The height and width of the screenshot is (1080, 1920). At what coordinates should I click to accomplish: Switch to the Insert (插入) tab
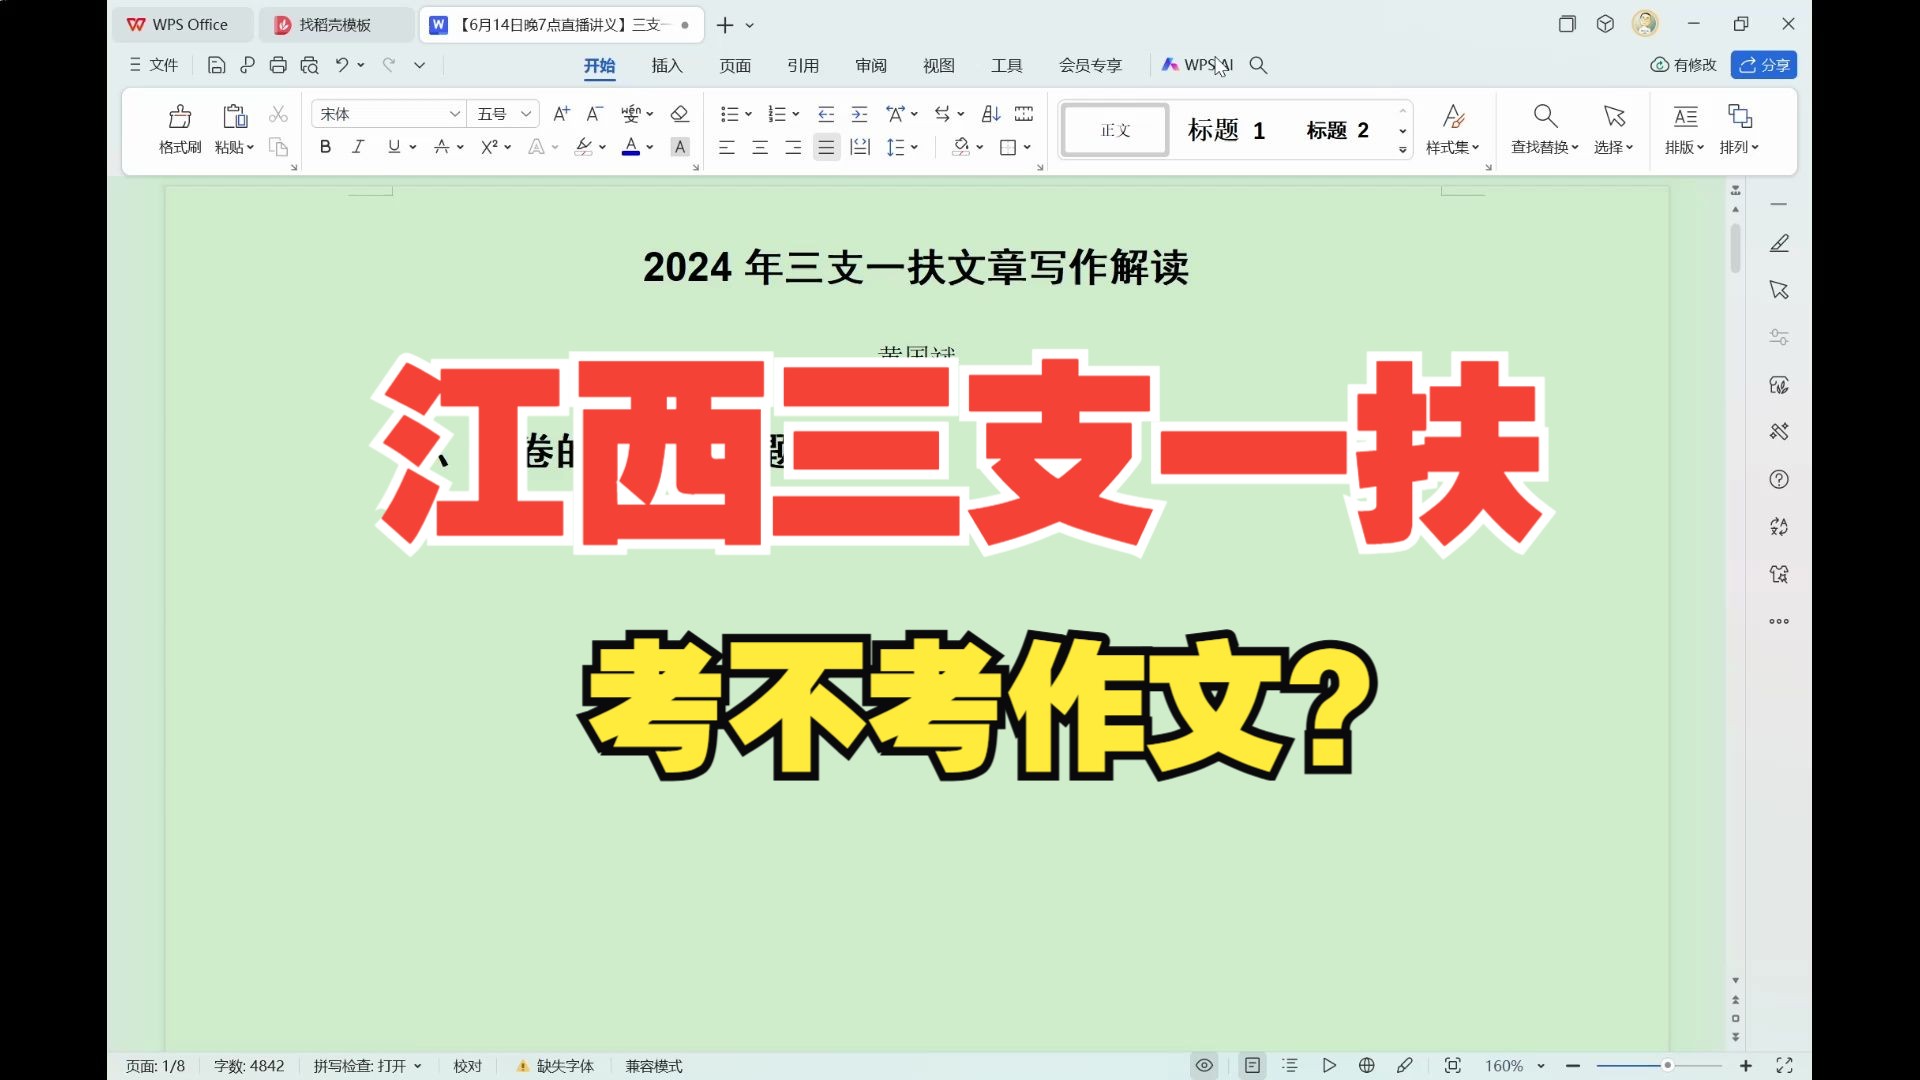click(x=667, y=65)
